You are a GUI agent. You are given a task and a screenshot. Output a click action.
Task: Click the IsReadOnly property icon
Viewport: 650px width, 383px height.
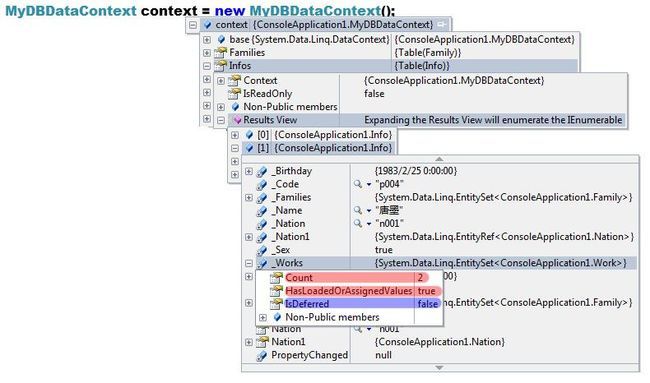point(235,94)
